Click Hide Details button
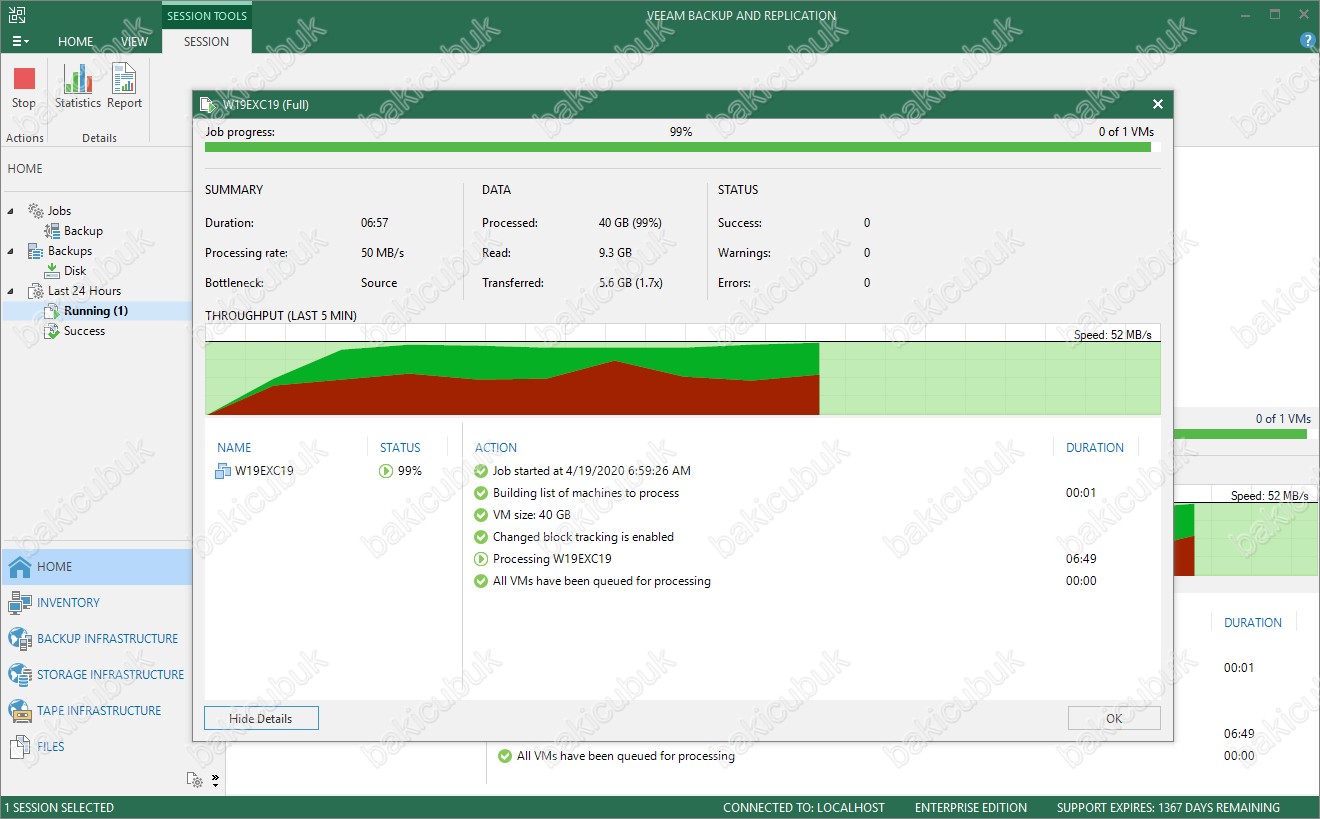Image resolution: width=1320 pixels, height=819 pixels. tap(261, 718)
